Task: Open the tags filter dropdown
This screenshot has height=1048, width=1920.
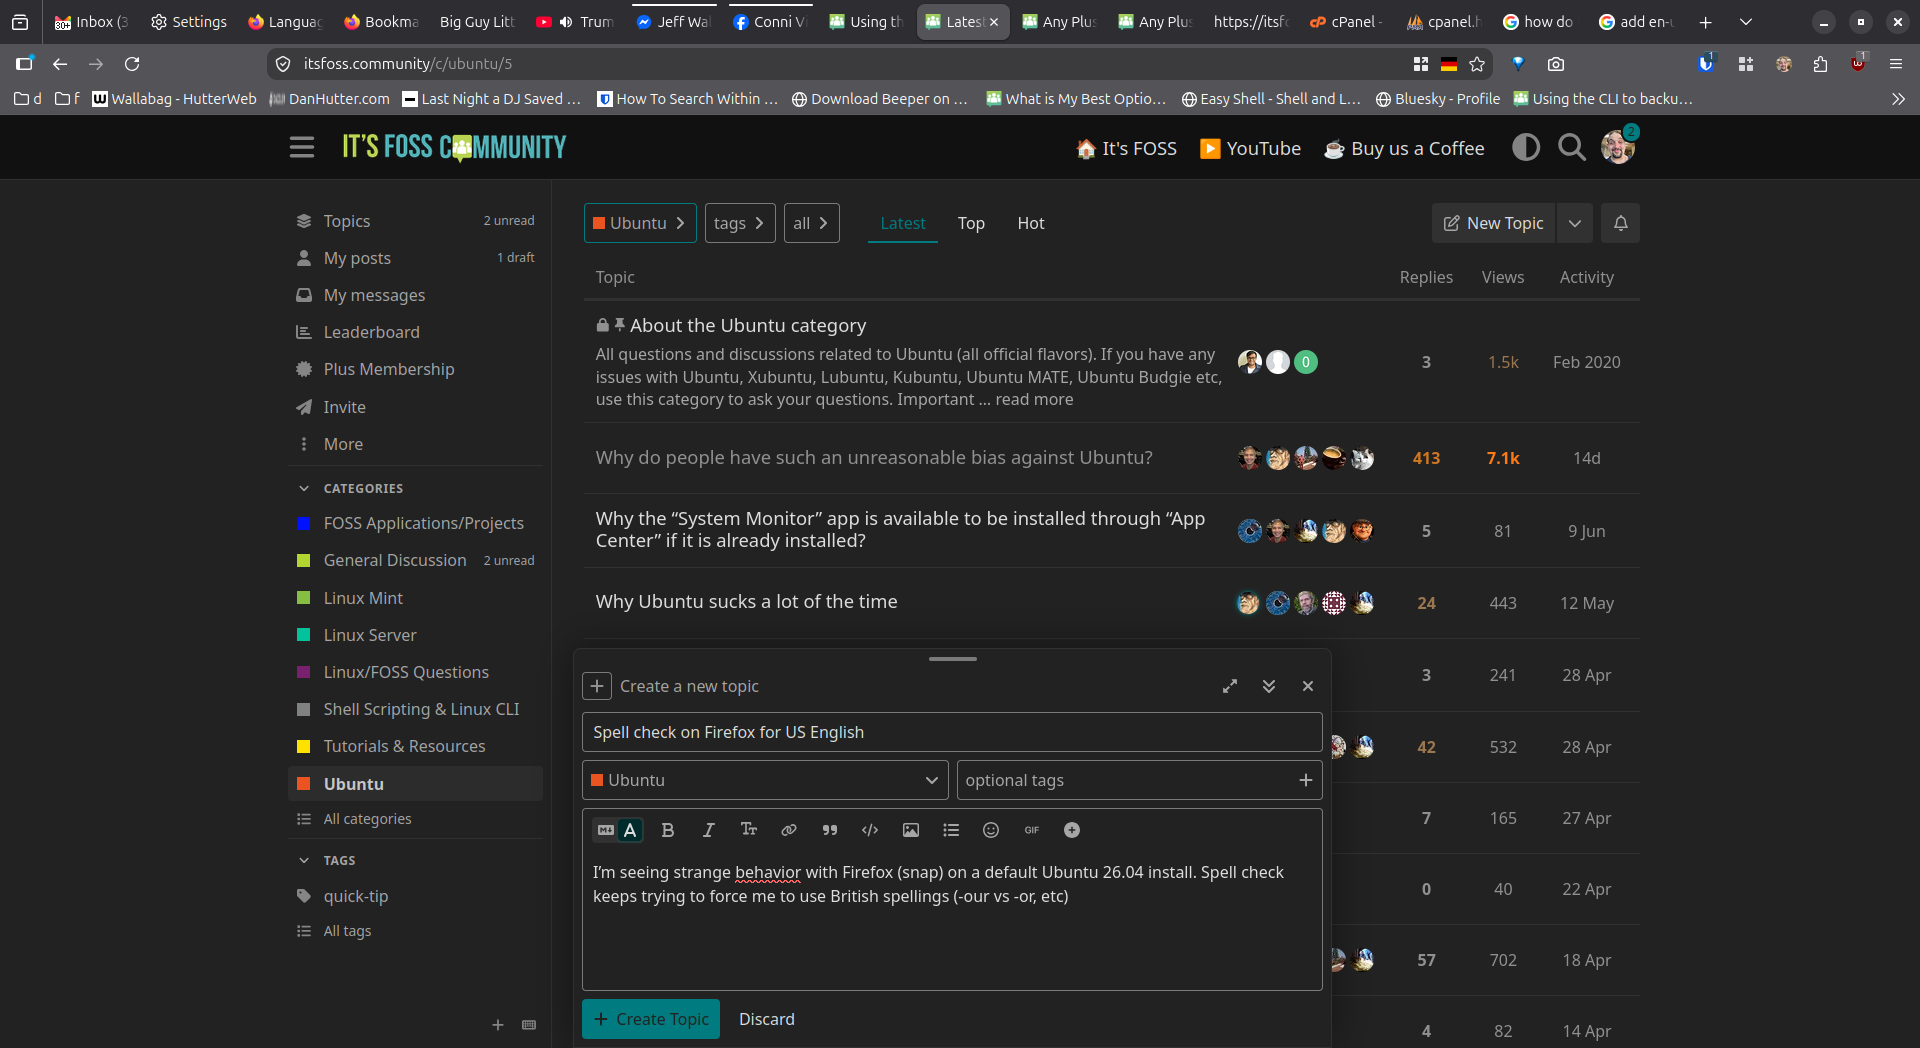Action: (740, 223)
